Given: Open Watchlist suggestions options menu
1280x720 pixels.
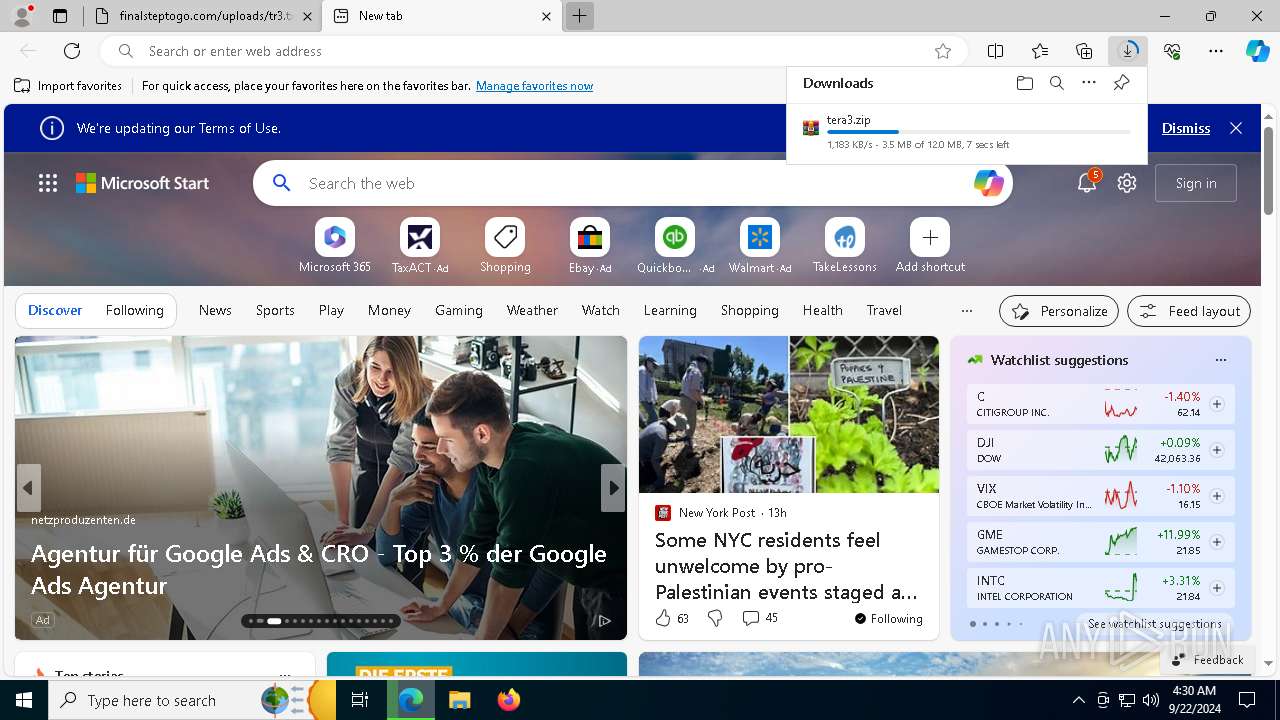Looking at the screenshot, I should (x=1220, y=360).
